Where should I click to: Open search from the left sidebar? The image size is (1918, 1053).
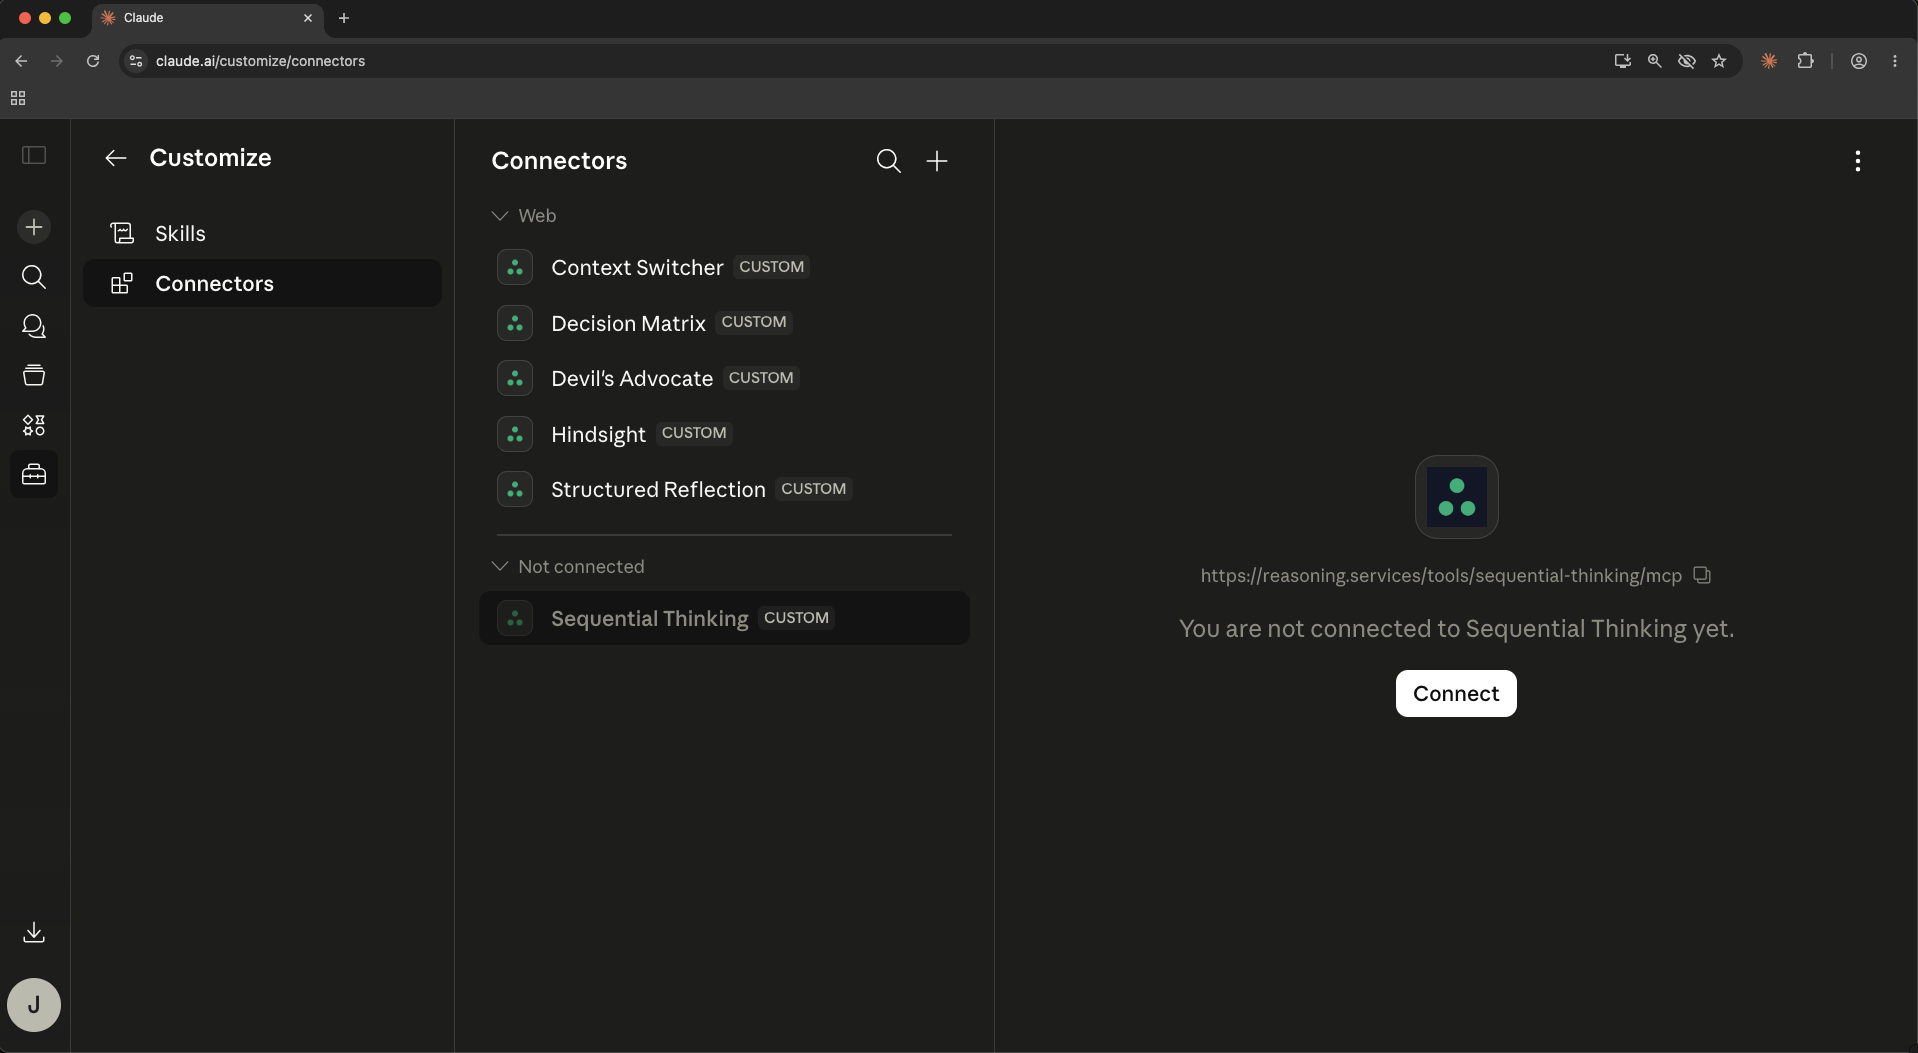(34, 277)
